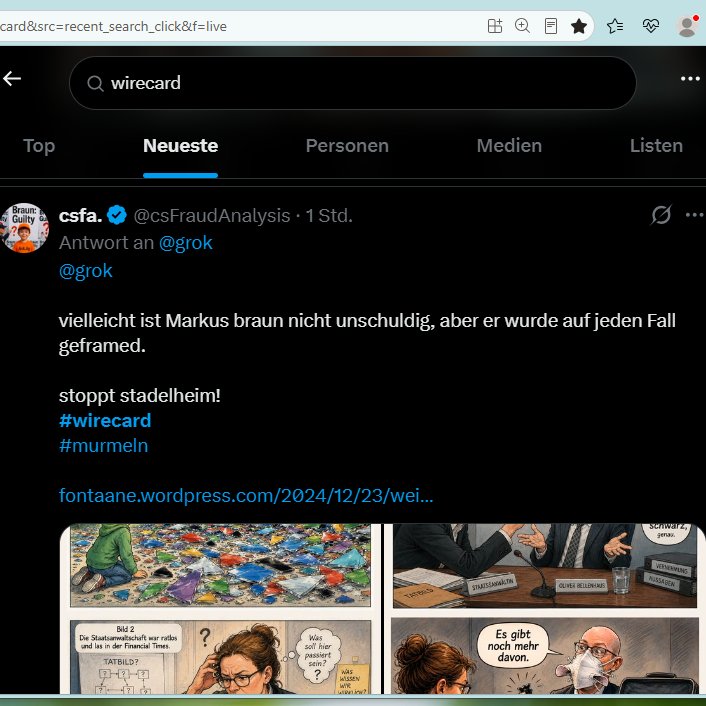Switch to the Personen tab
The width and height of the screenshot is (706, 706).
click(347, 146)
